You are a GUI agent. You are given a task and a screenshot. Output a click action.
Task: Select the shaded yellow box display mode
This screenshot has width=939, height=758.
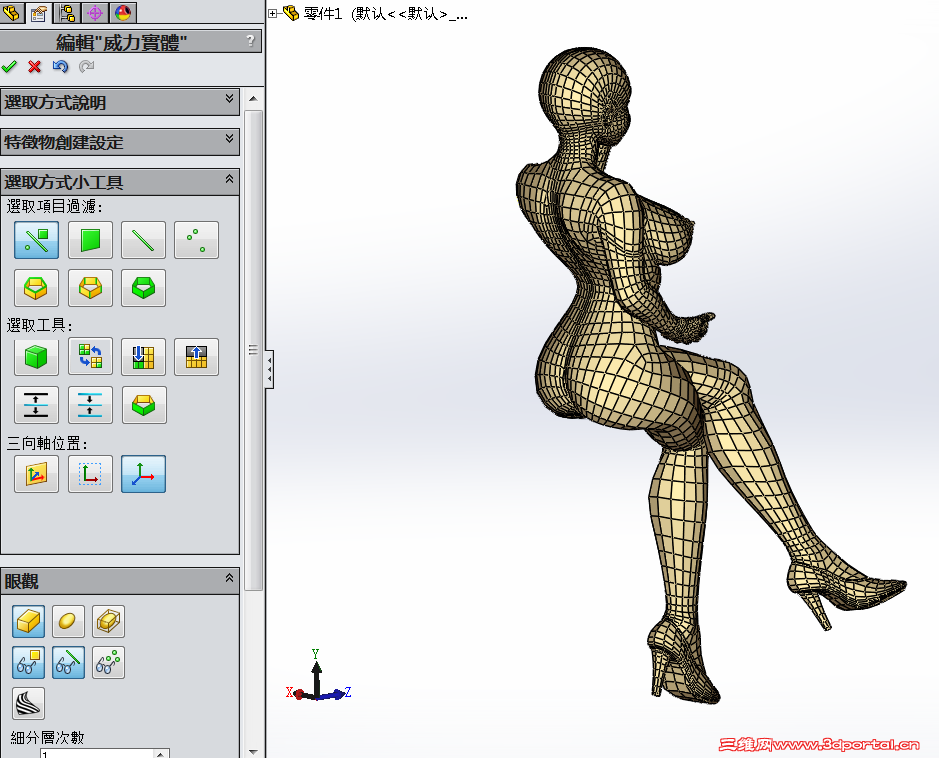(28, 621)
